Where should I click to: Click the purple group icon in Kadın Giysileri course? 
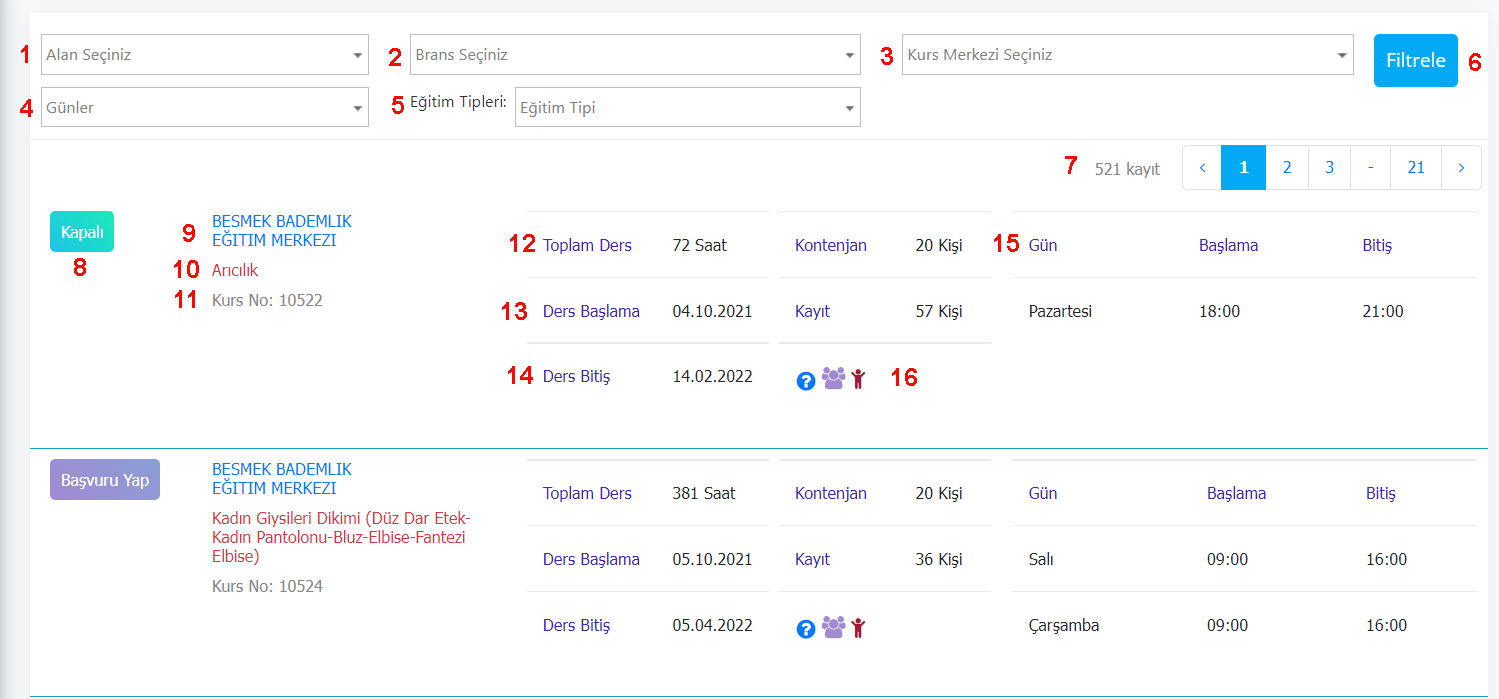pyautogui.click(x=833, y=627)
